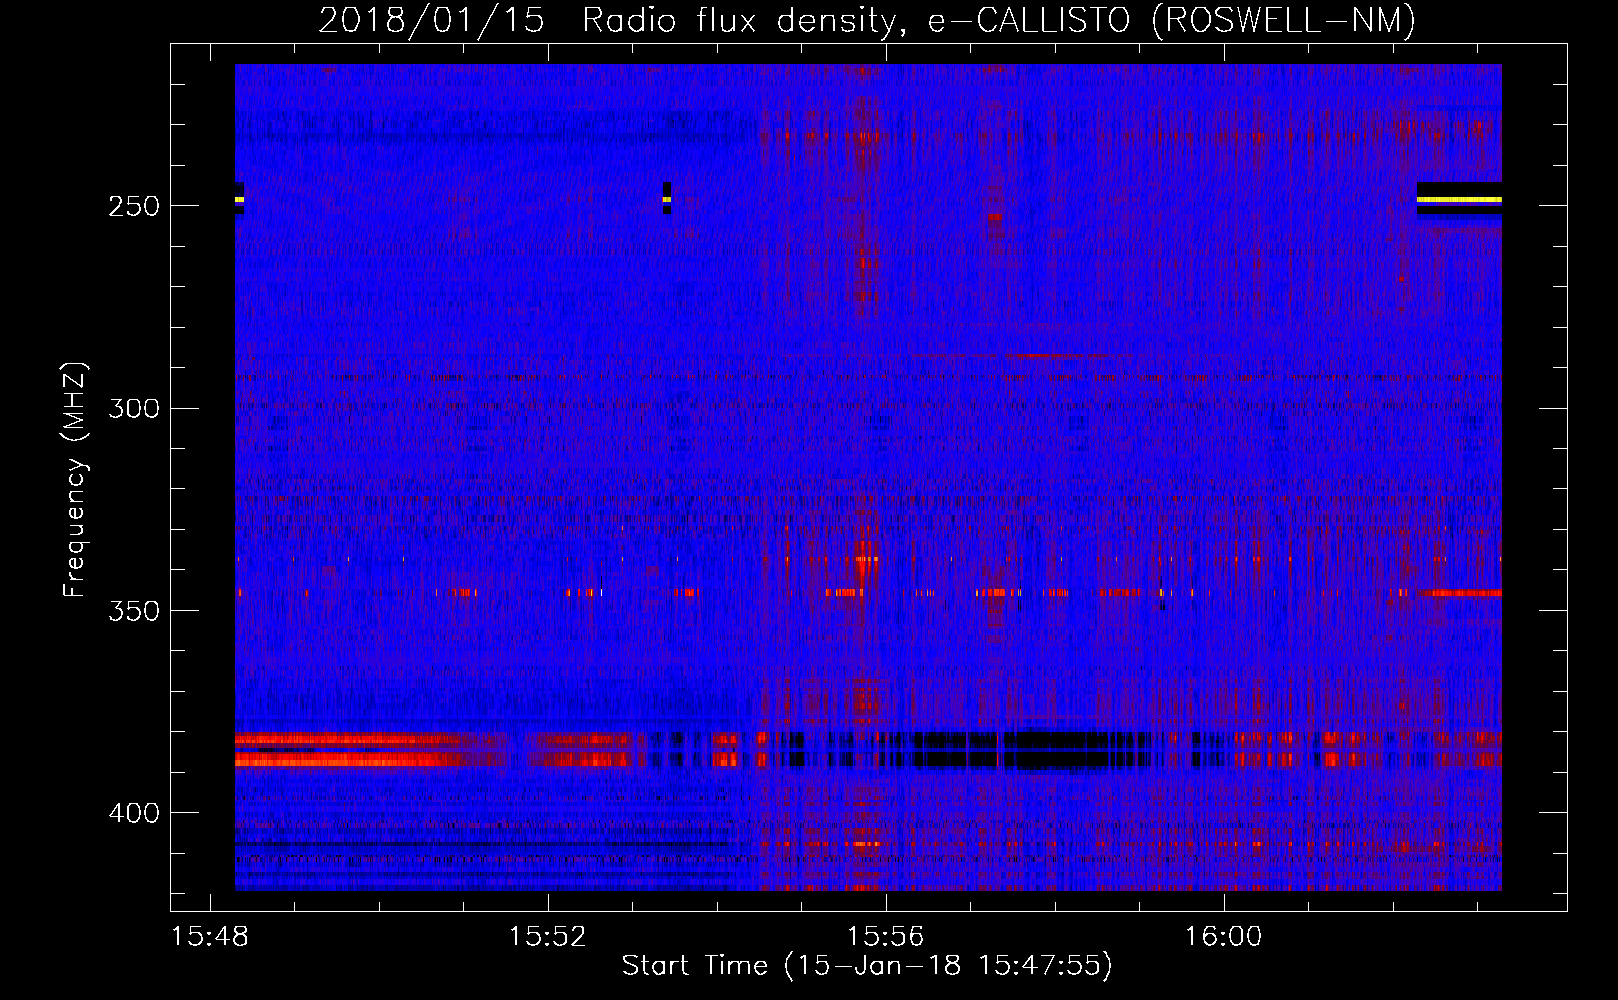Click the Start Time axis caption
This screenshot has height=1000, width=1618.
tap(867, 966)
